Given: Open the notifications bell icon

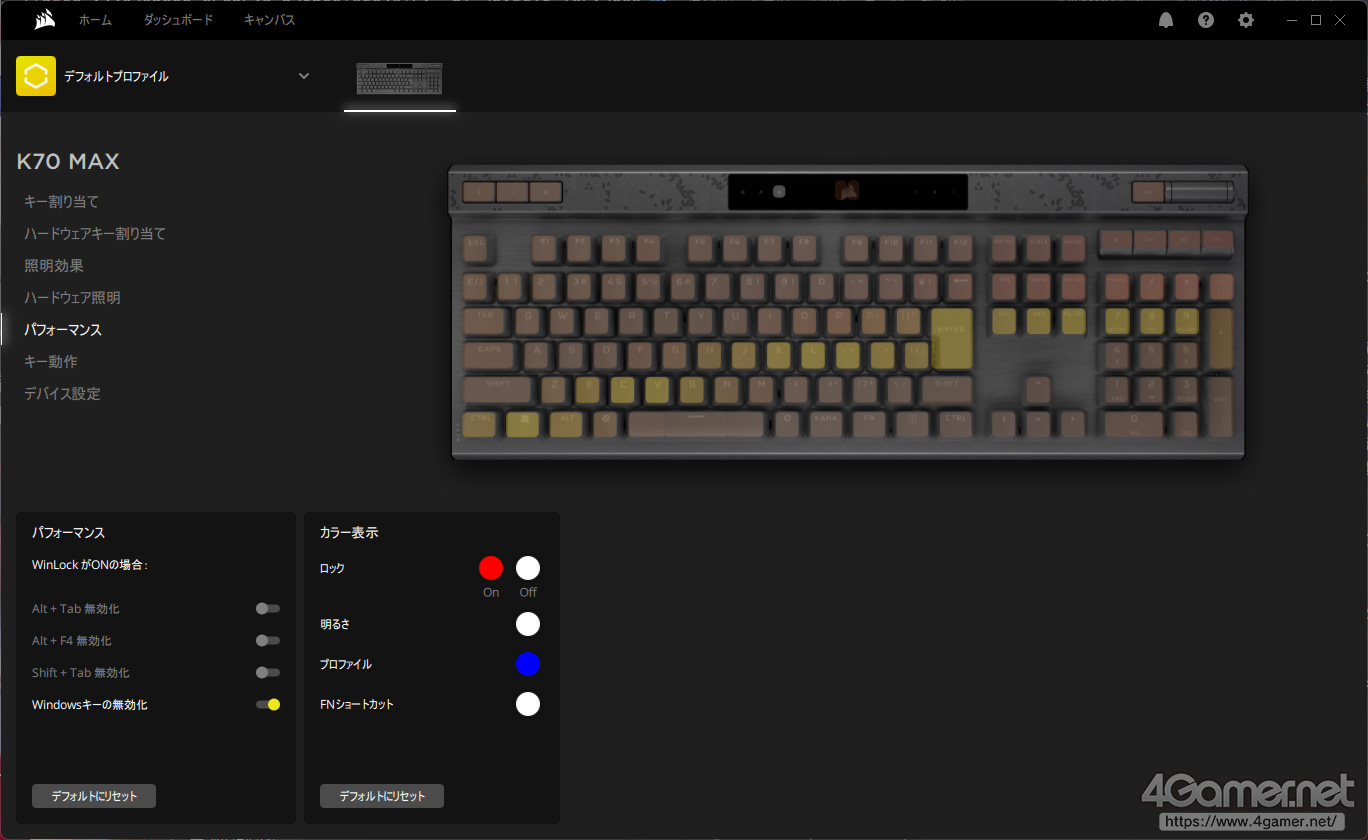Looking at the screenshot, I should tap(1166, 20).
